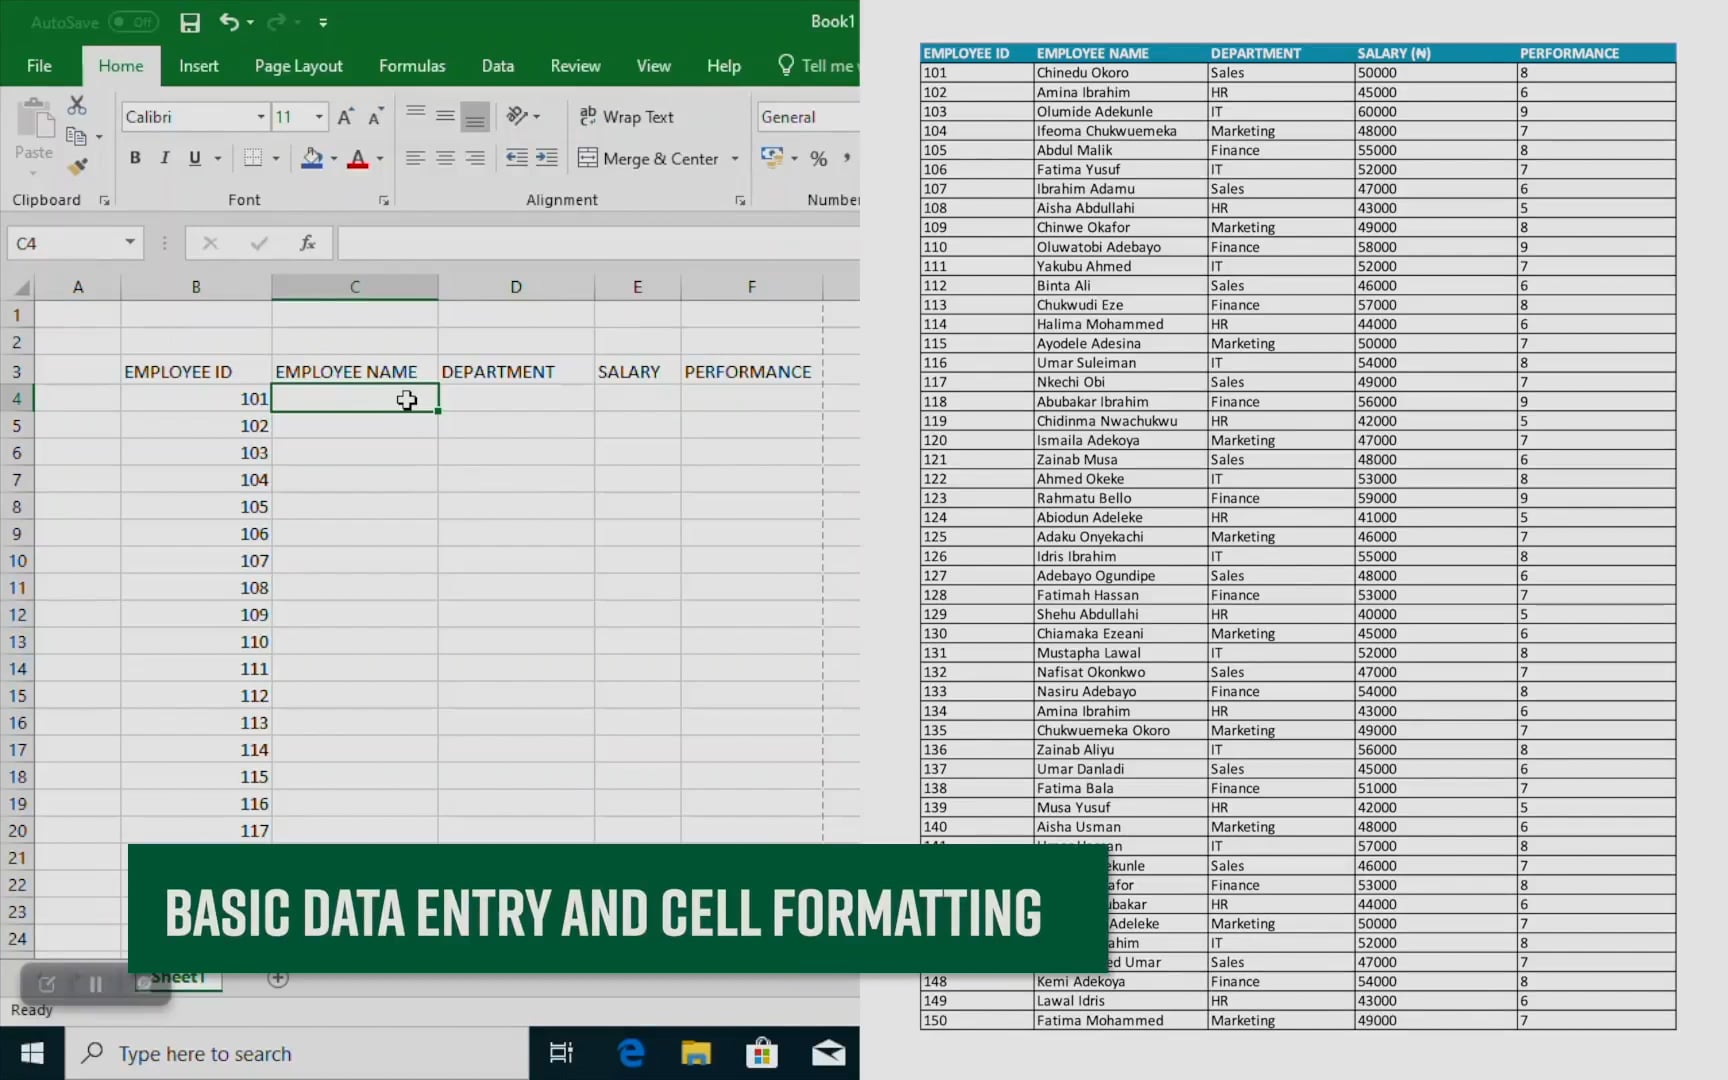Click Merge & Center button
1728x1080 pixels.
(x=649, y=159)
